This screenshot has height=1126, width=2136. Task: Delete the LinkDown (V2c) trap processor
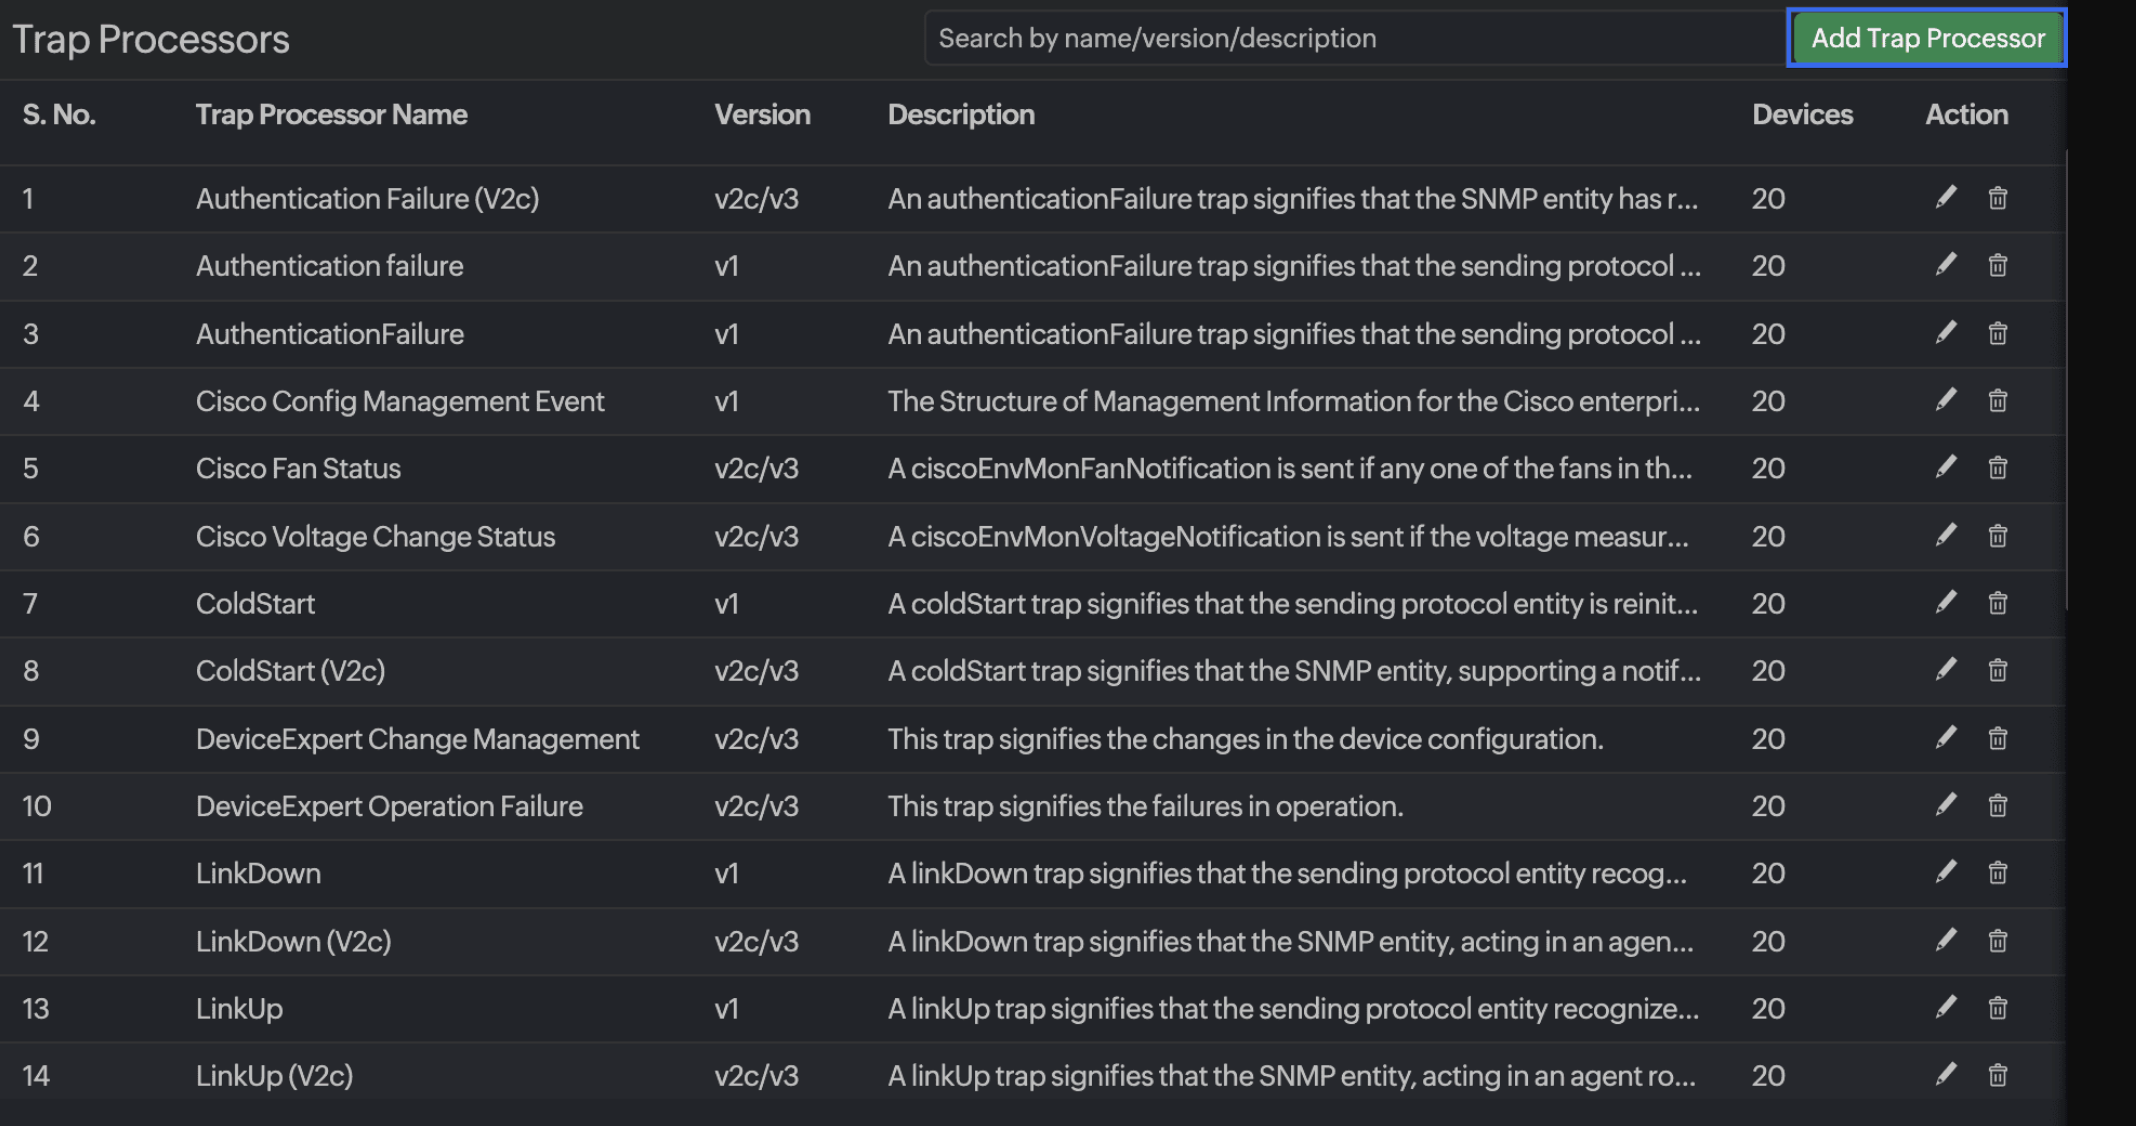pyautogui.click(x=1997, y=941)
